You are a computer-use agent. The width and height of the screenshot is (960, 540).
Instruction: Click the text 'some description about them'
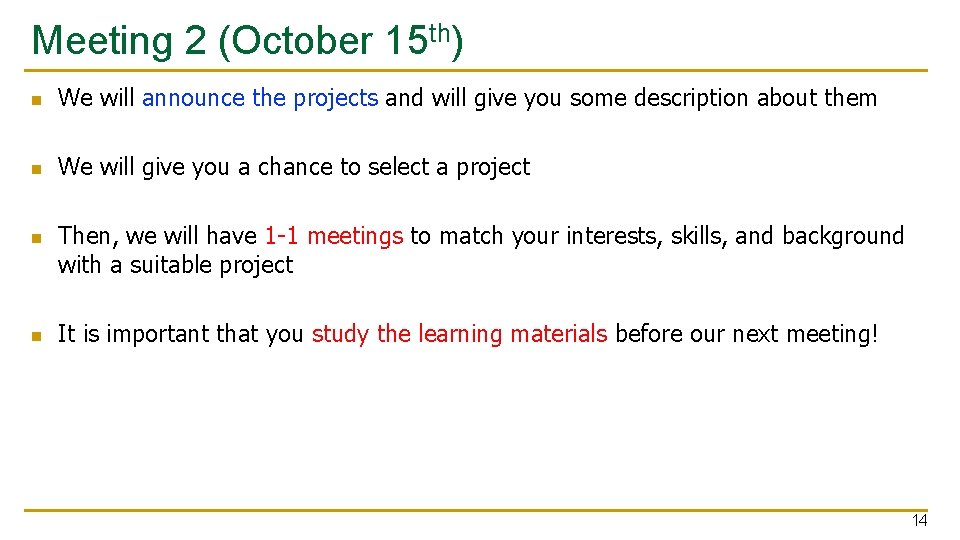click(738, 98)
